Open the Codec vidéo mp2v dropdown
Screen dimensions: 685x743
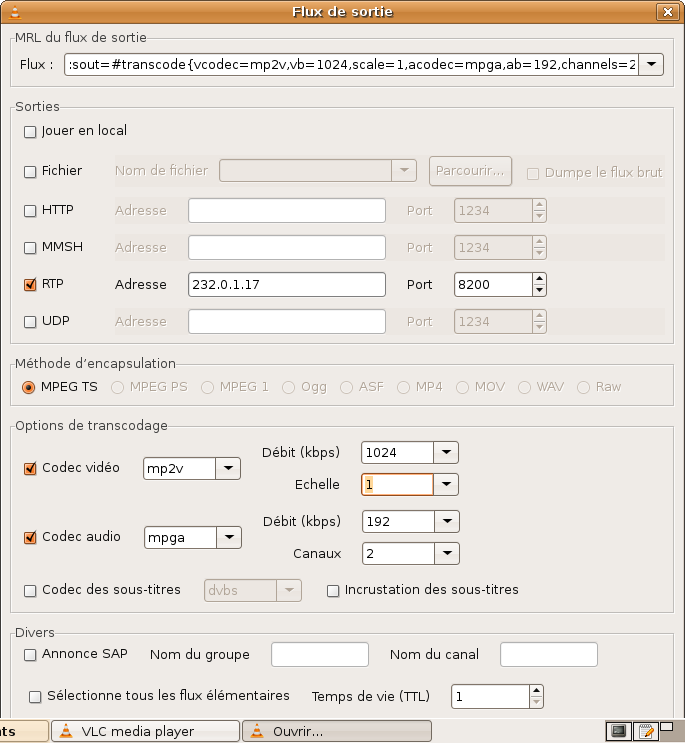(x=228, y=468)
